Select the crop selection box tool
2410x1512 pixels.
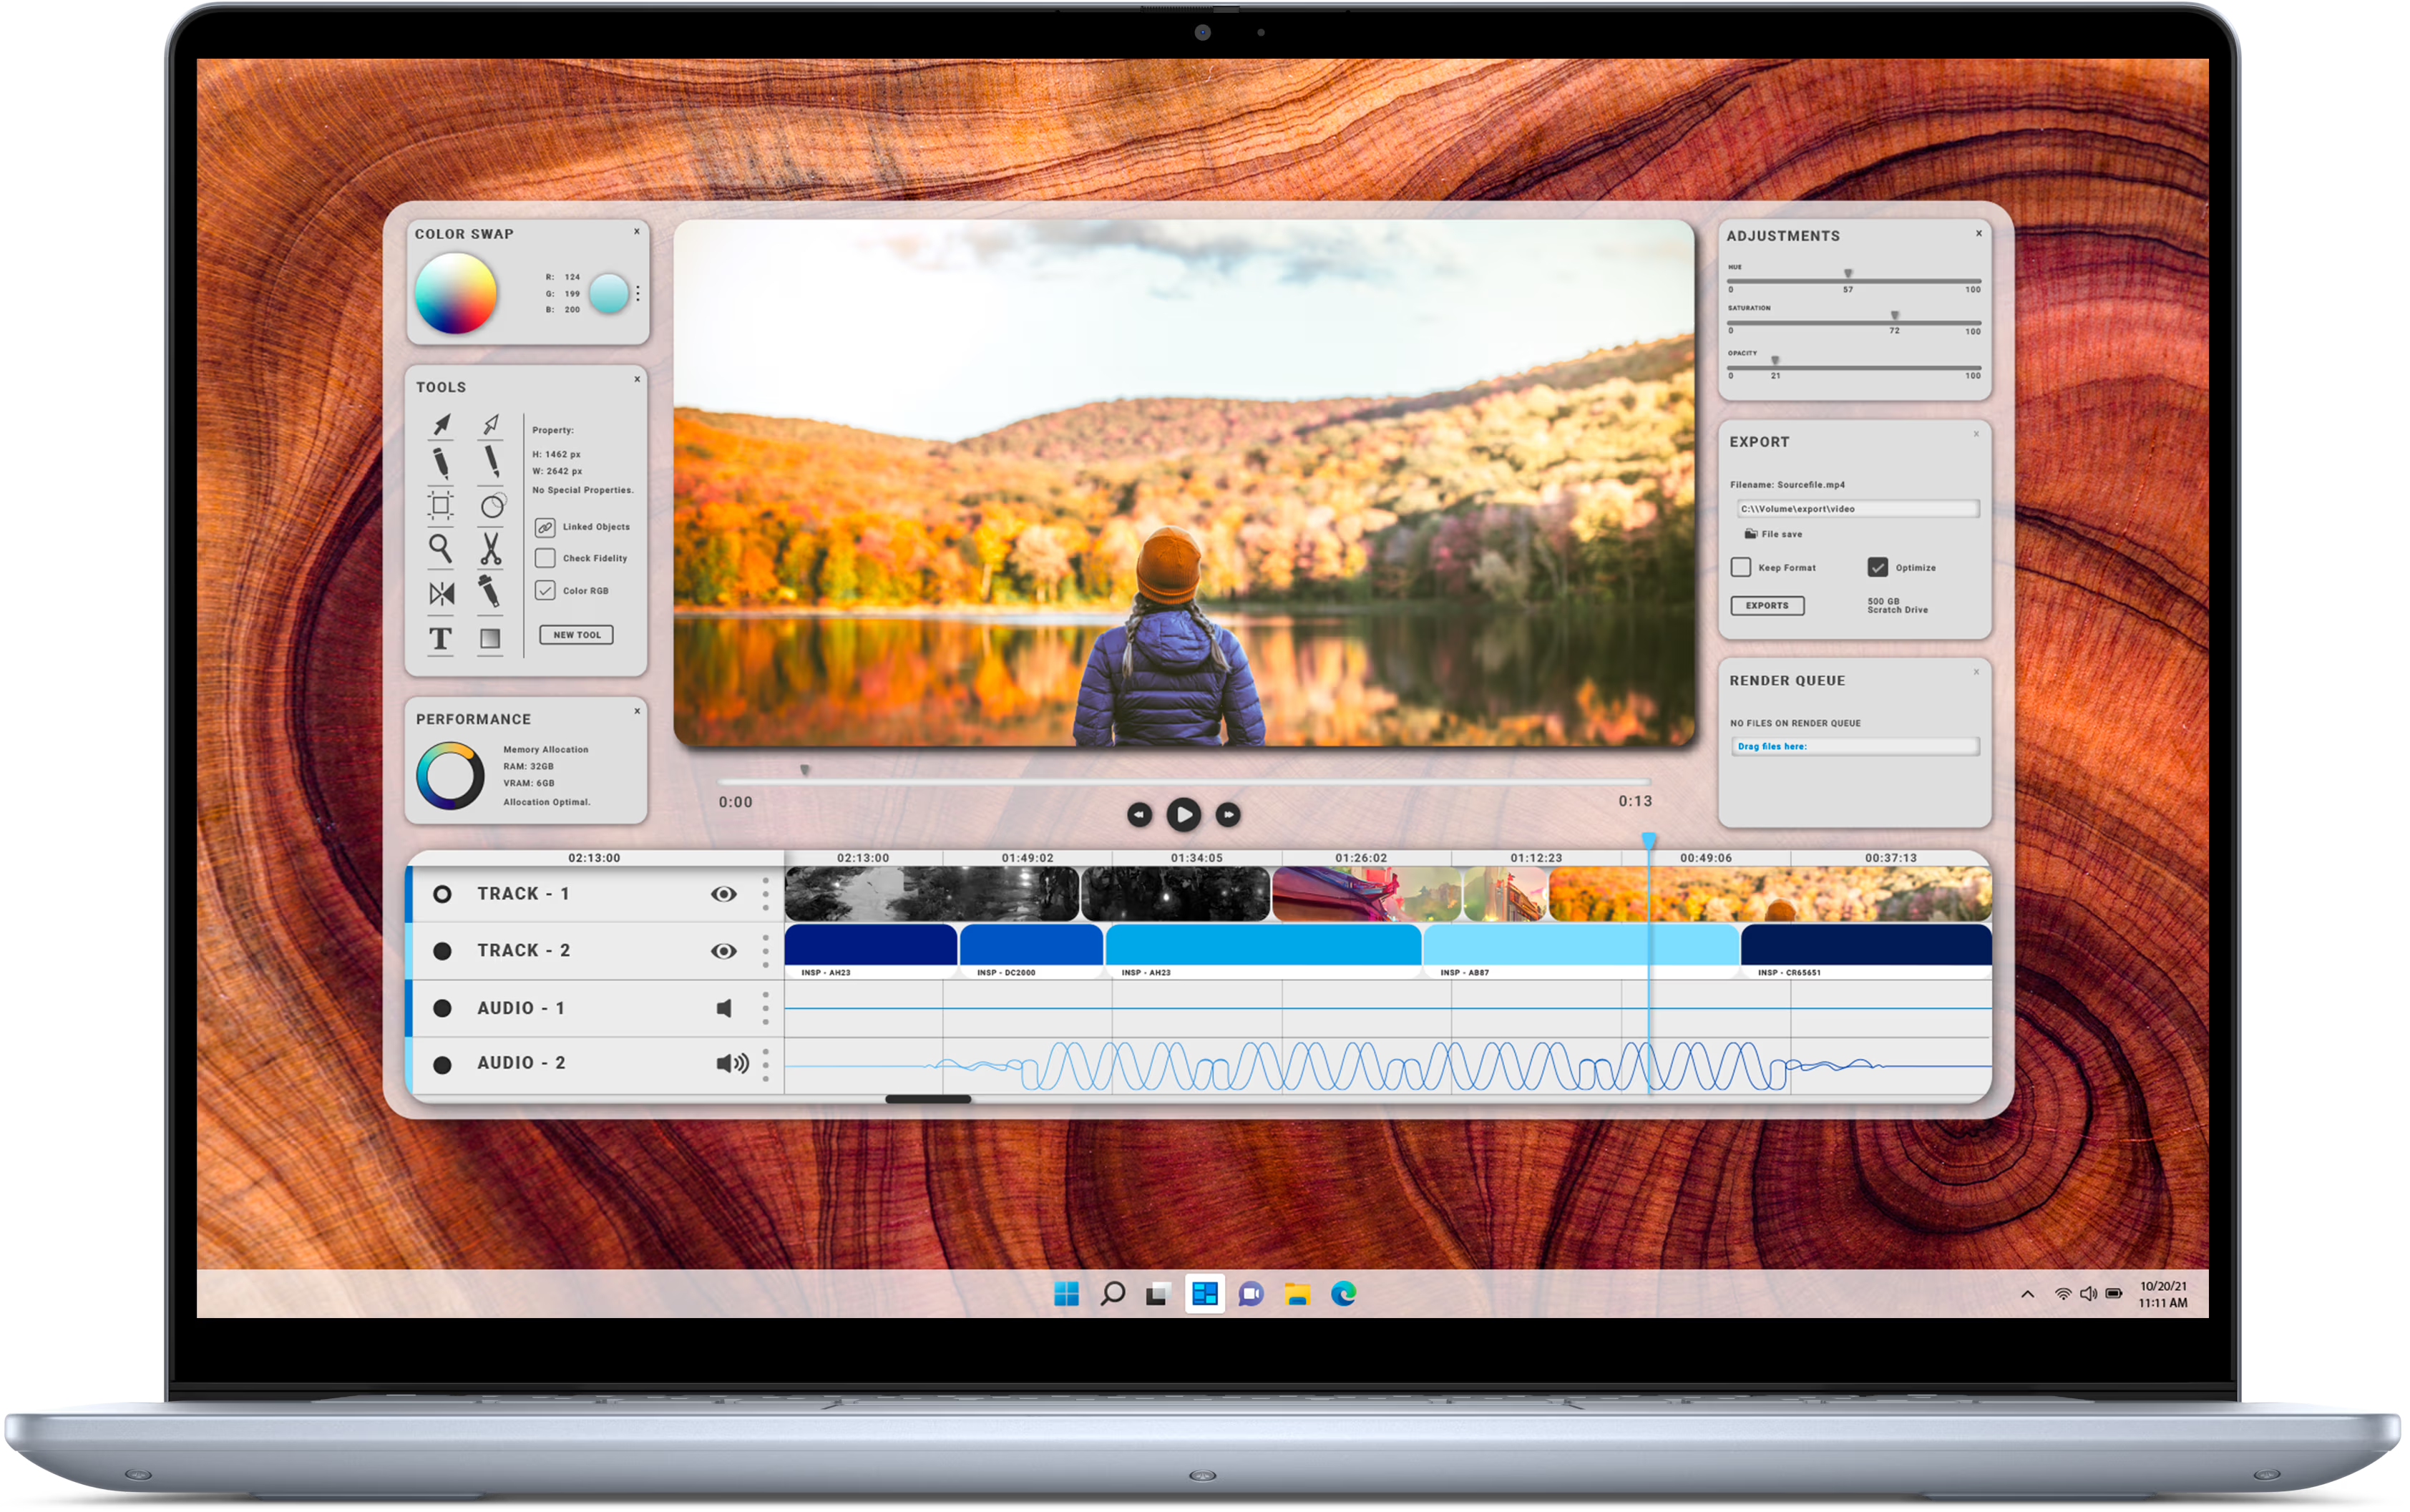tap(440, 505)
